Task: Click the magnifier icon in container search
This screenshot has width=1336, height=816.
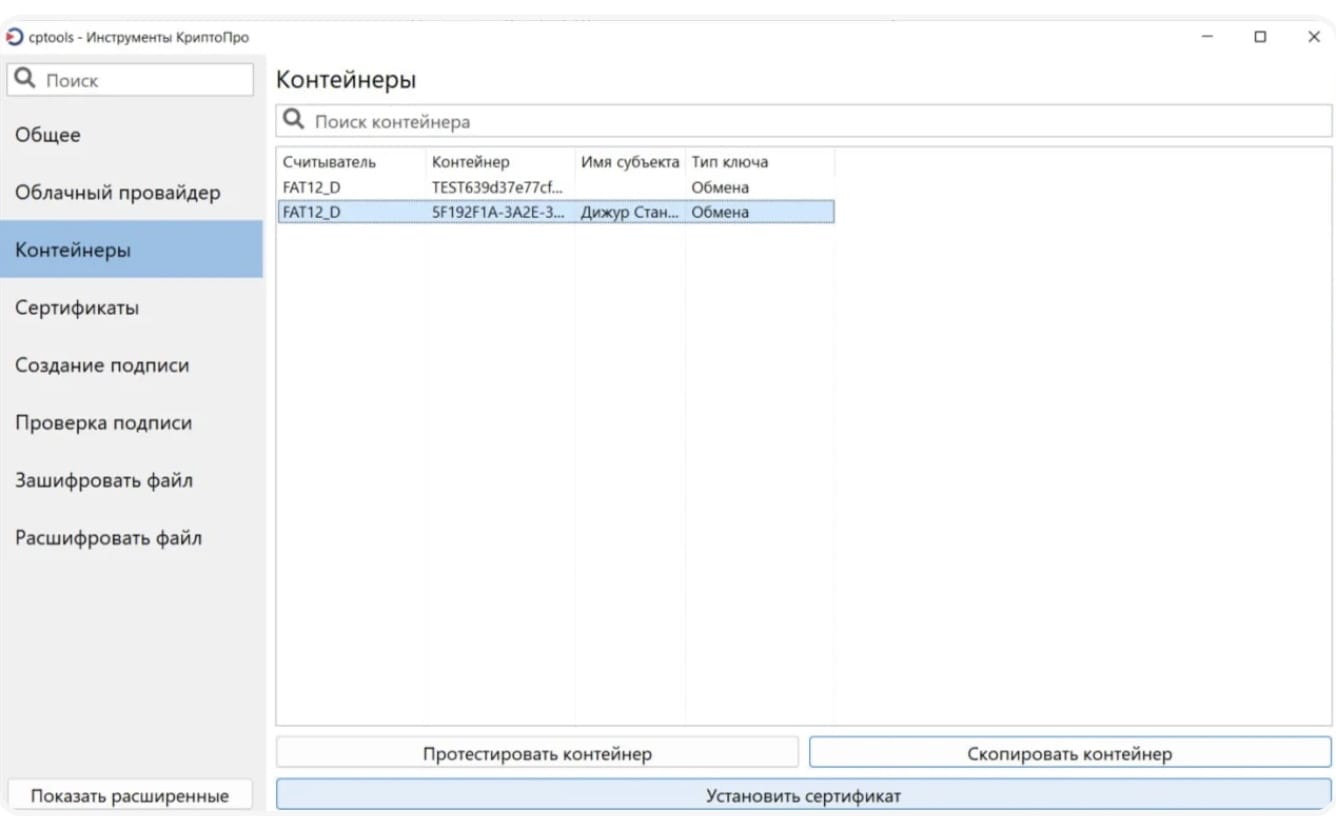Action: [x=293, y=121]
